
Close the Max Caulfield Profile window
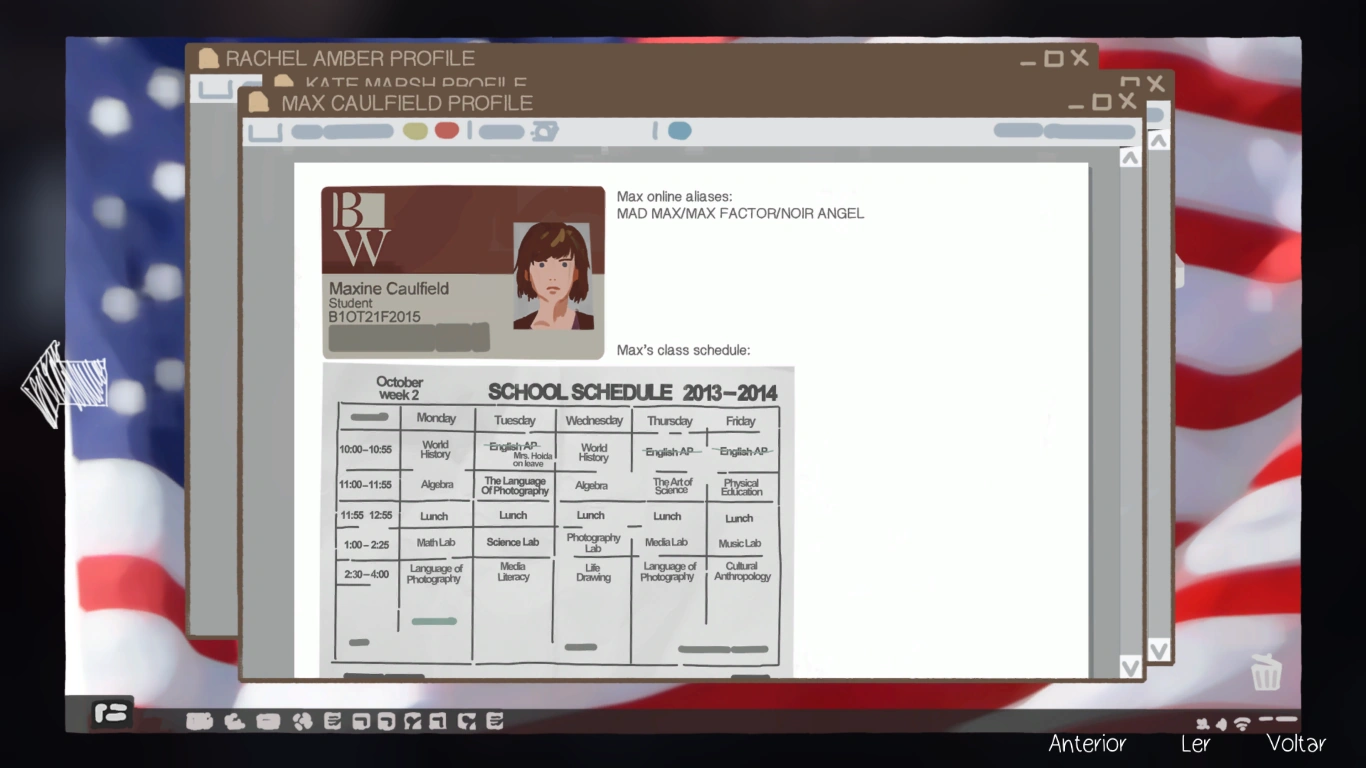1127,101
